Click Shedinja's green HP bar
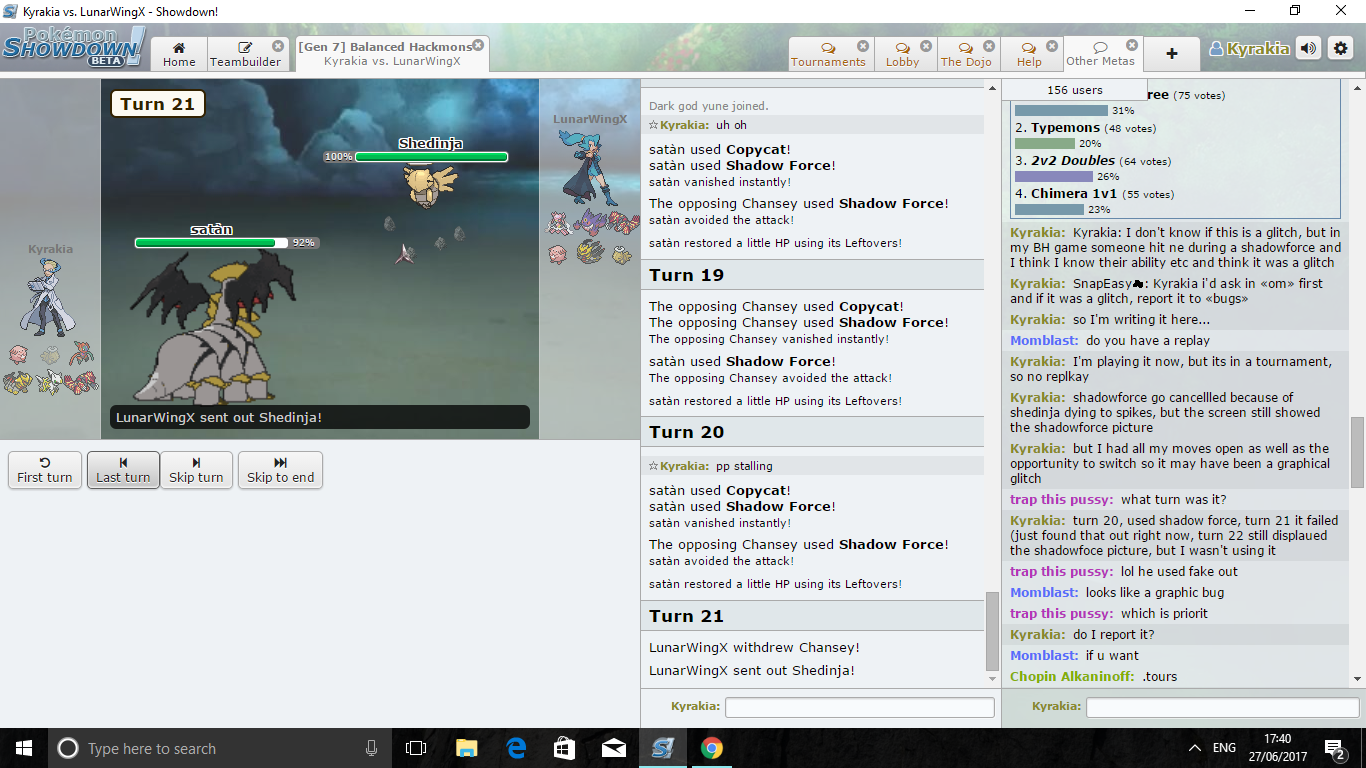Screen dimensions: 1366x768 pyautogui.click(x=431, y=157)
